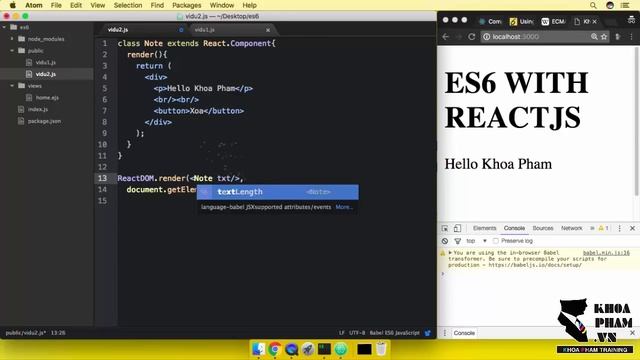Collapse the es6 project root folder

click(4, 27)
